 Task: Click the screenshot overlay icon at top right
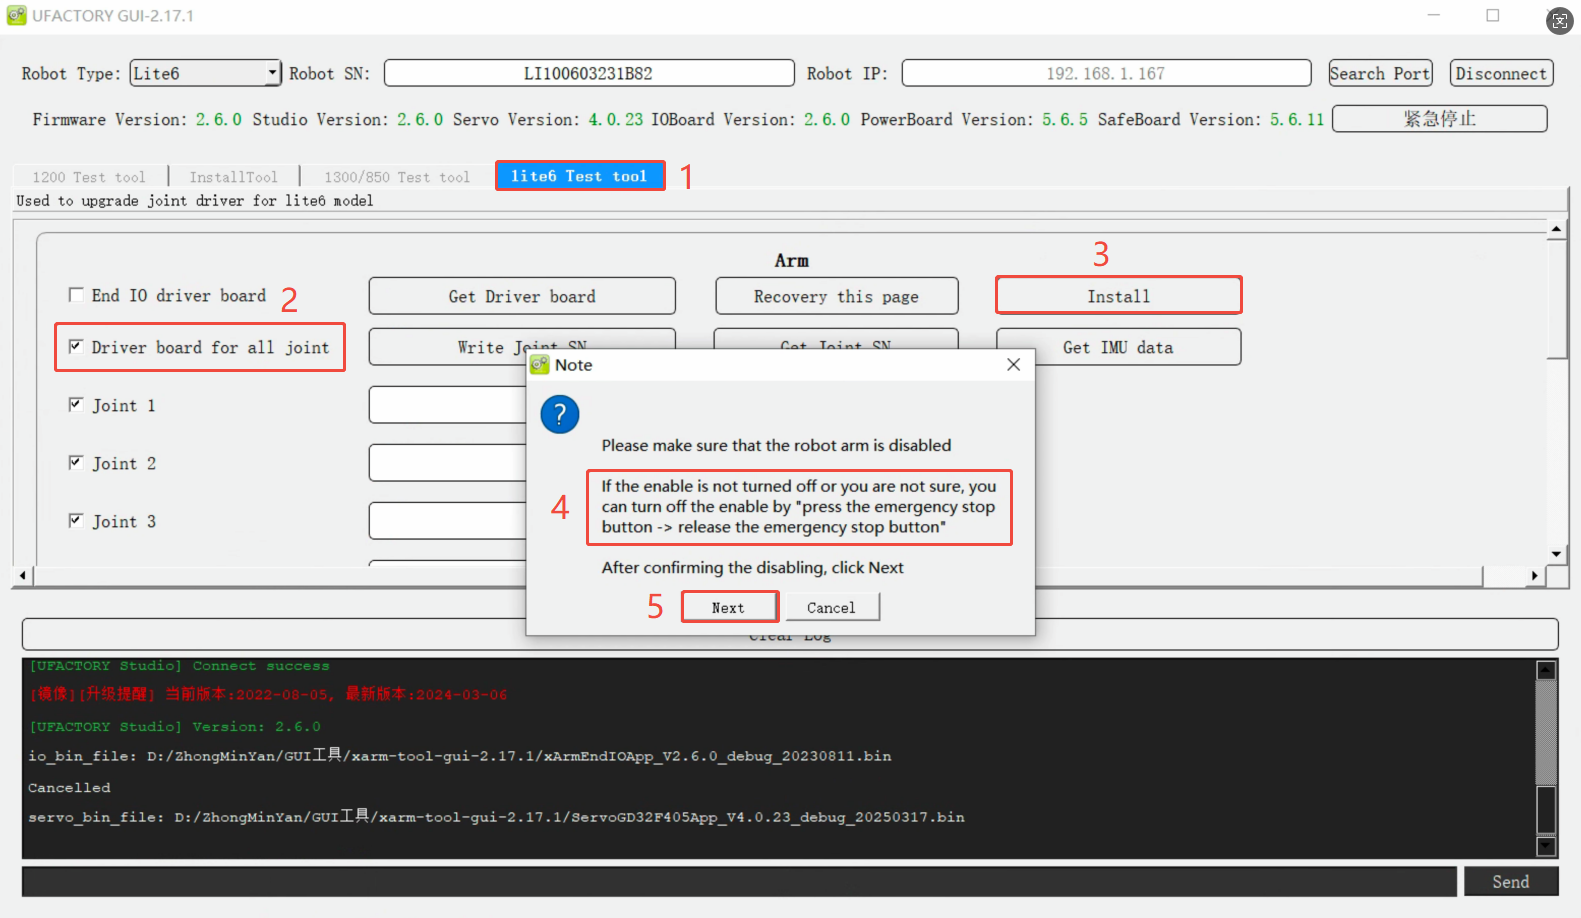pyautogui.click(x=1560, y=20)
